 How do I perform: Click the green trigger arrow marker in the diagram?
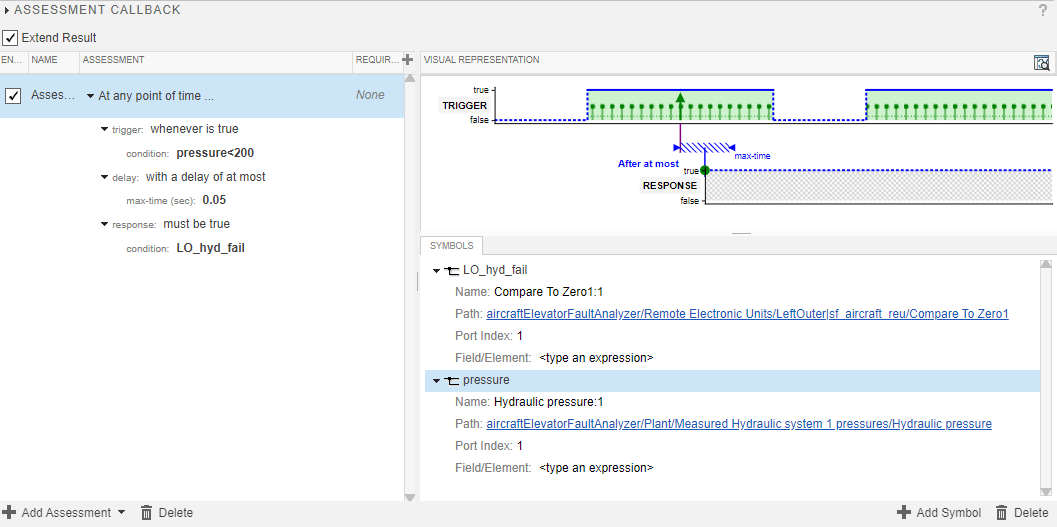click(x=680, y=100)
